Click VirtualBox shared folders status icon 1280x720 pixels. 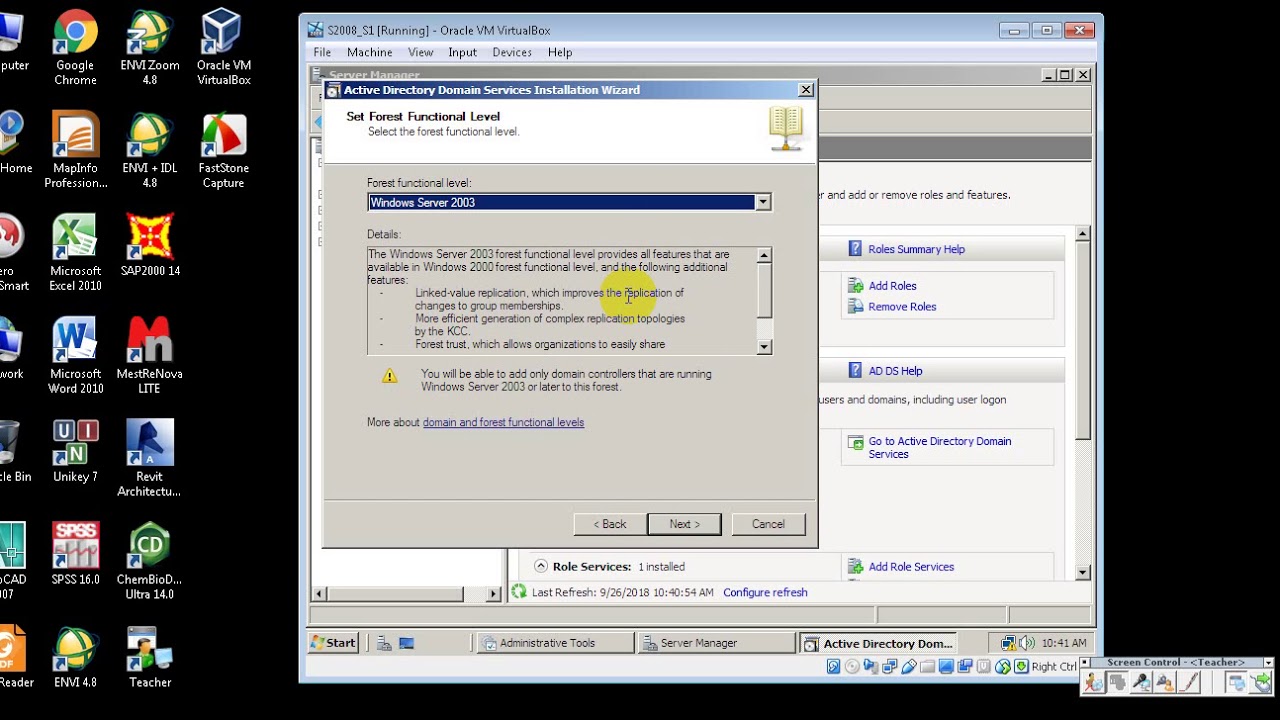tap(928, 667)
